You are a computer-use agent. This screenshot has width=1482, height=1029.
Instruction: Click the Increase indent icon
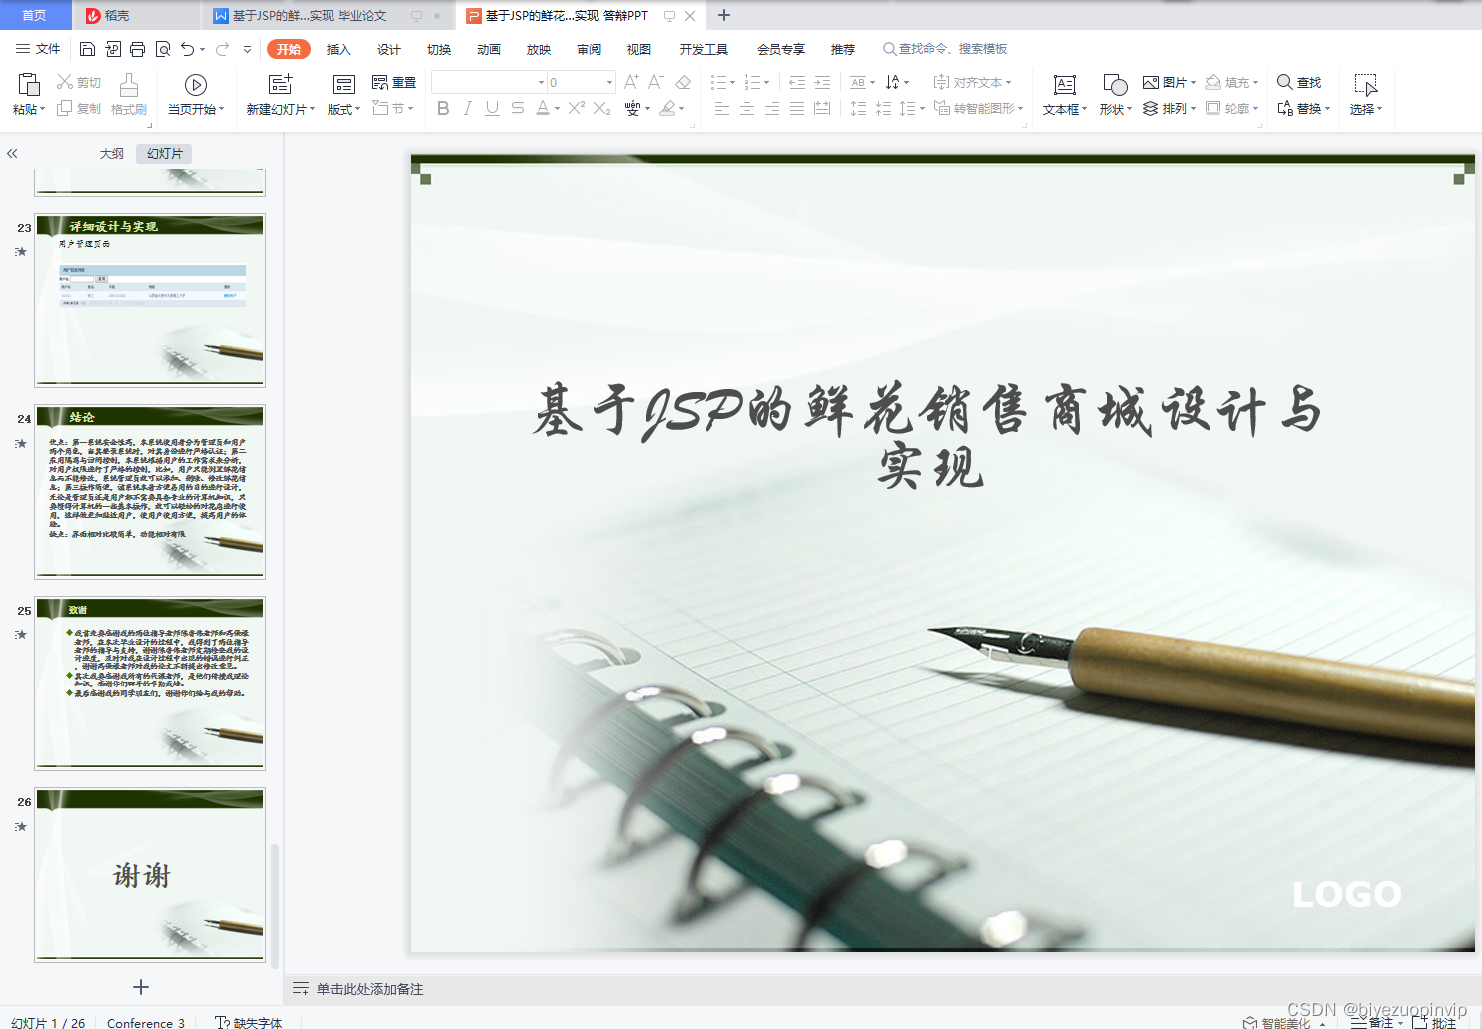[822, 82]
